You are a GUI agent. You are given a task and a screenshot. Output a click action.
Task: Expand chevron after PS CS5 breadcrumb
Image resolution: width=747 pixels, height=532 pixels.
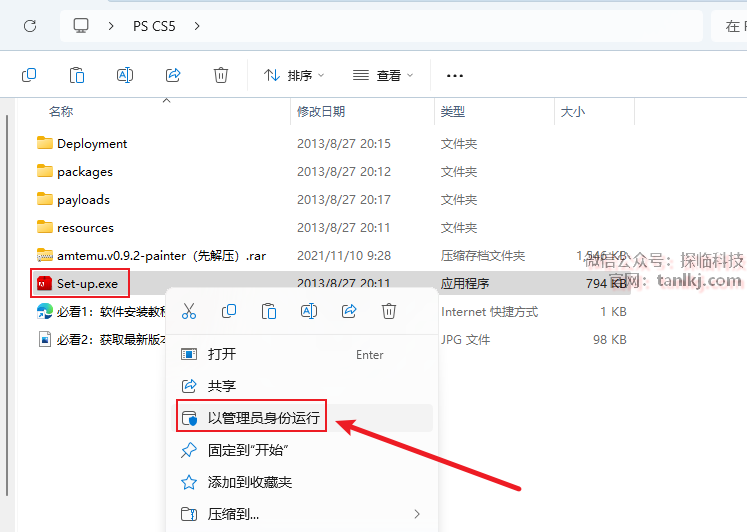click(197, 26)
